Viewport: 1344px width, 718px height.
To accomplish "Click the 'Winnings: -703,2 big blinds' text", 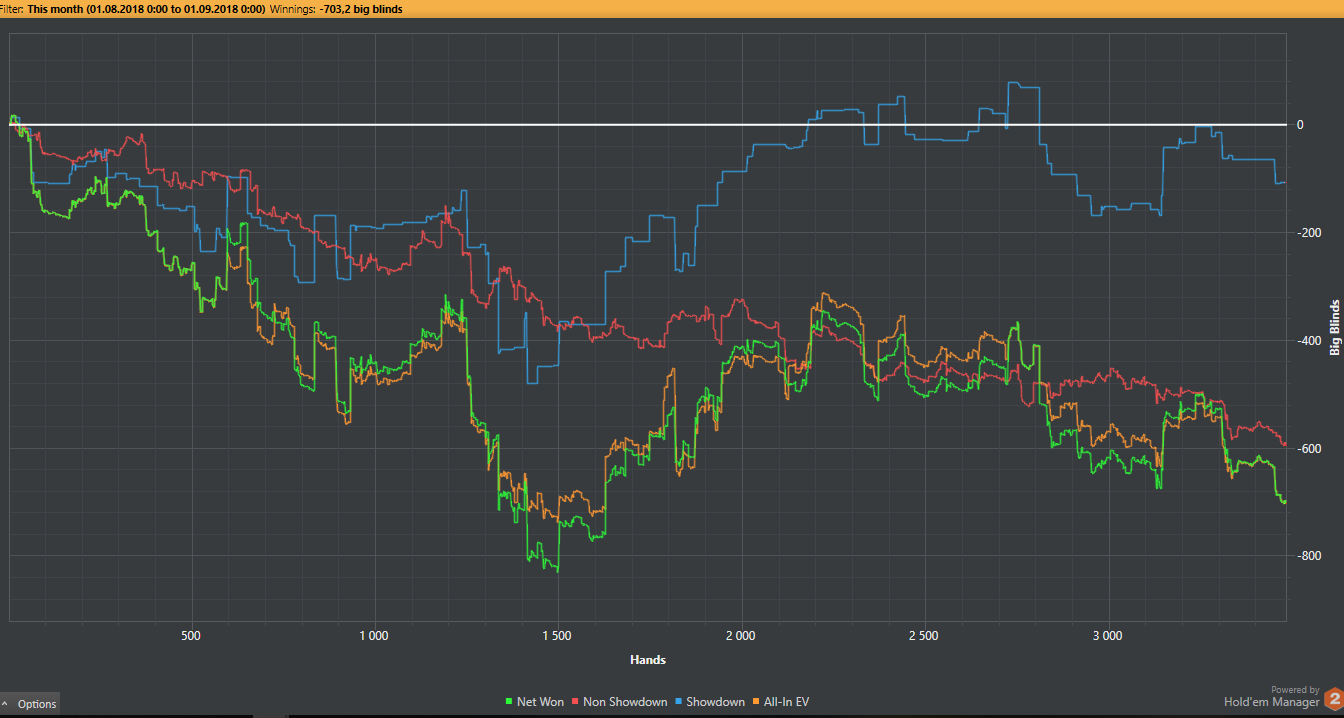I will tap(335, 8).
